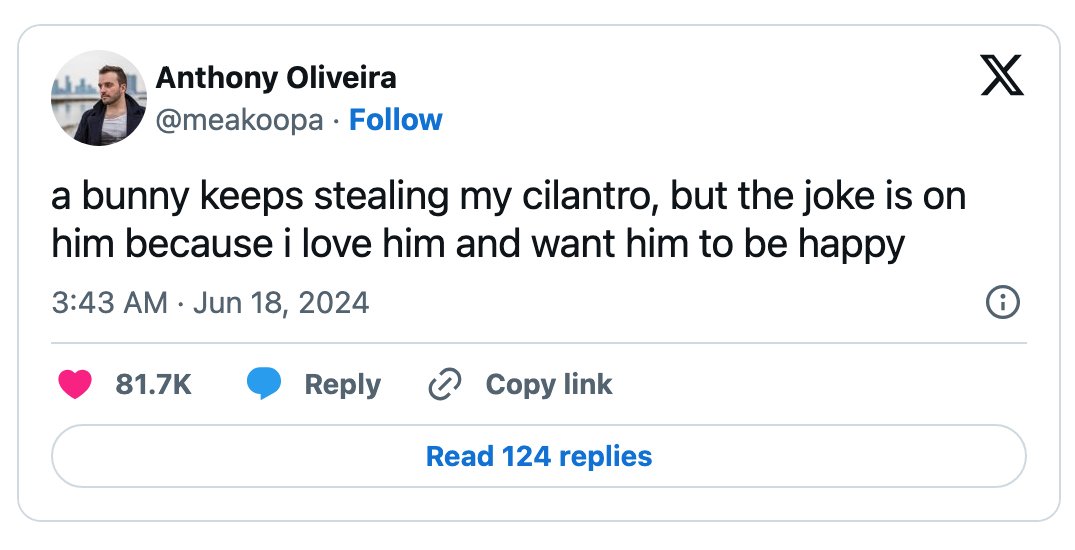Click the Jun 18, 2024 date
The height and width of the screenshot is (550, 1075).
[x=281, y=302]
